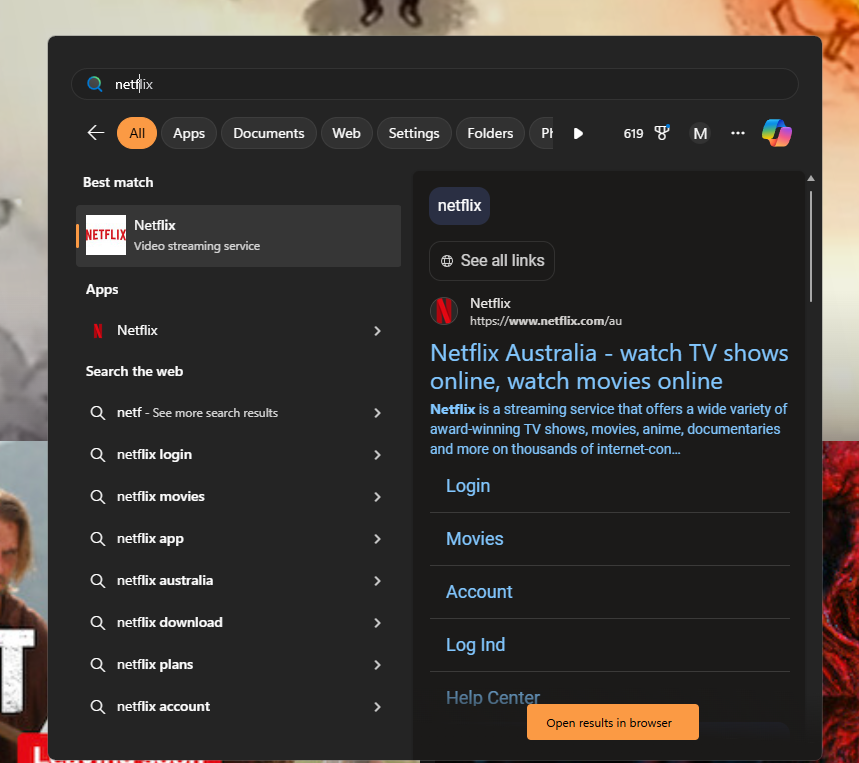Expand the netflix download chevron
859x763 pixels.
377,623
